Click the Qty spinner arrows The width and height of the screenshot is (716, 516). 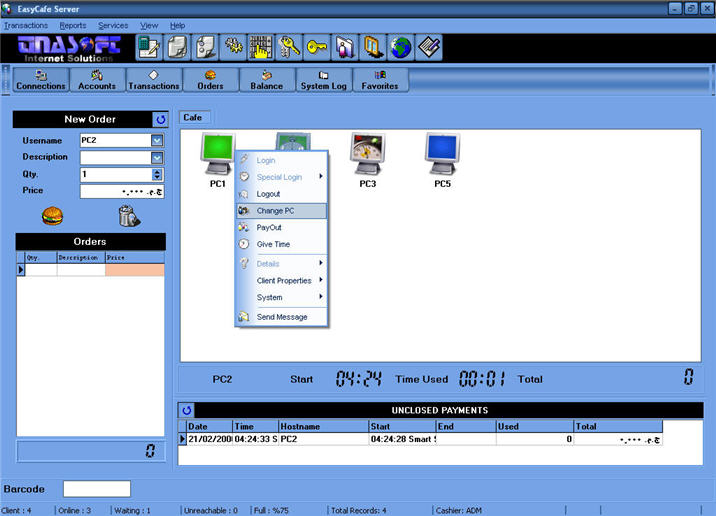[x=157, y=174]
